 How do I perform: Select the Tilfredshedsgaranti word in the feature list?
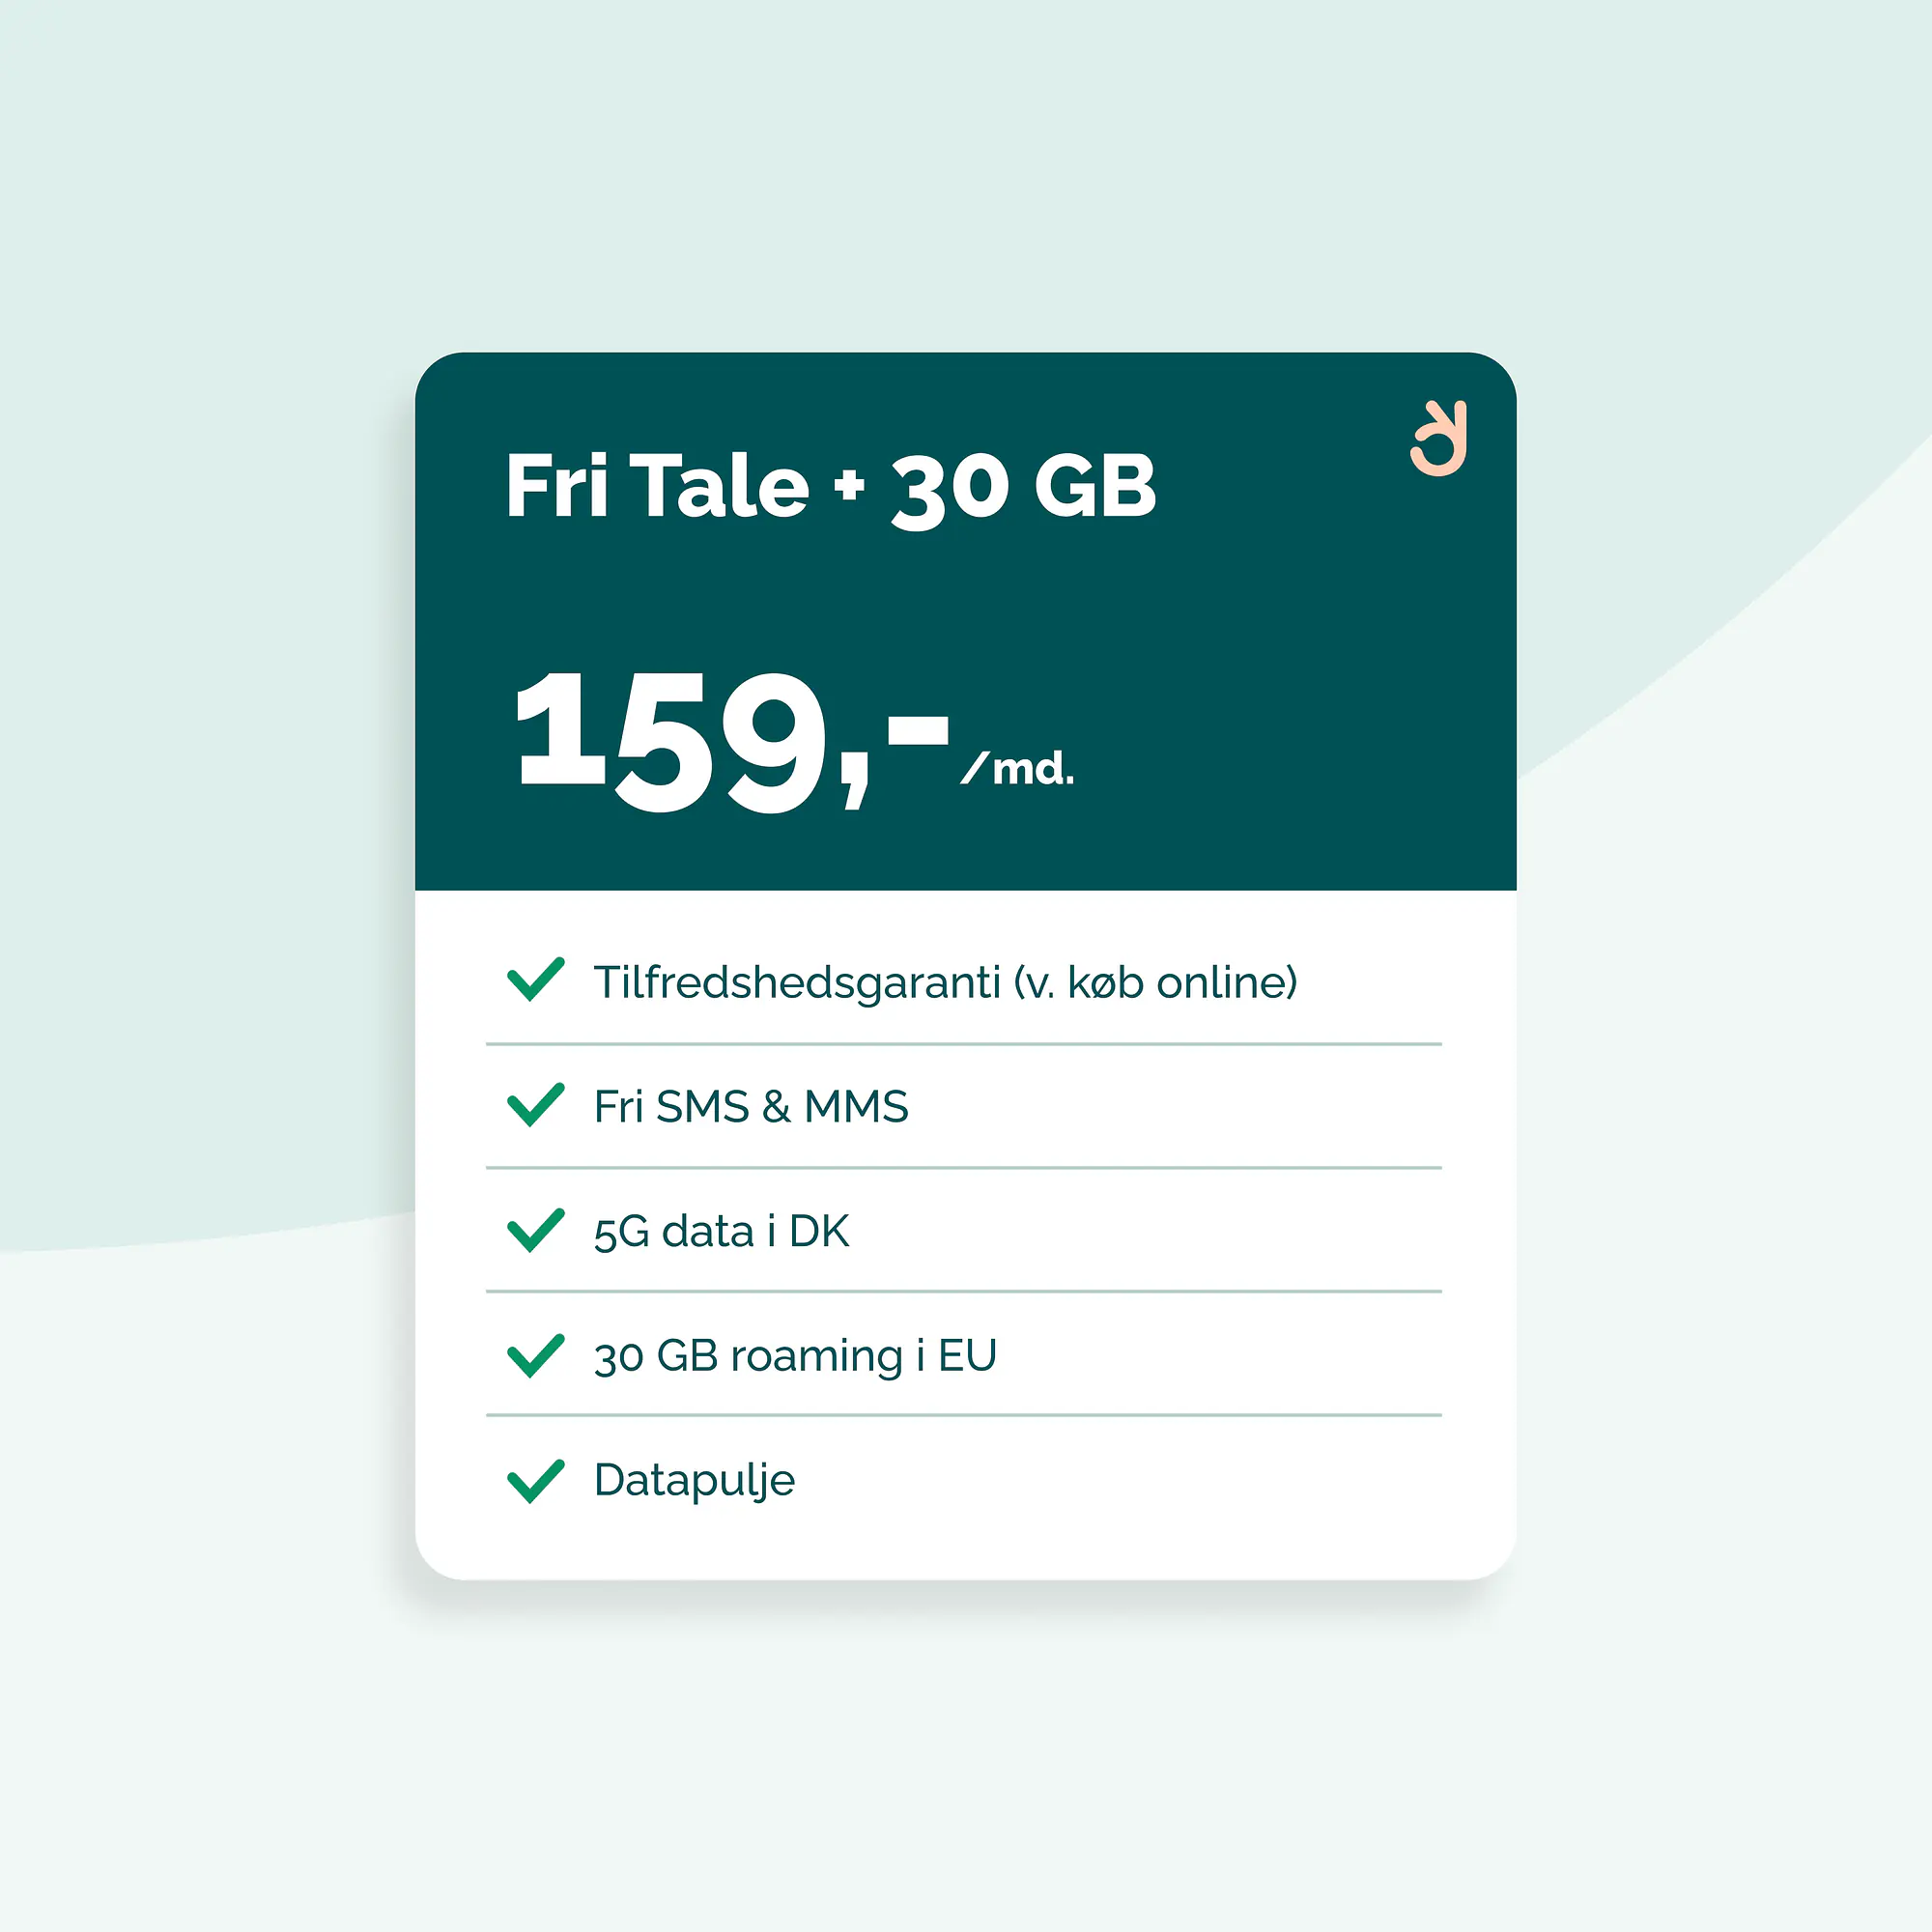[797, 983]
